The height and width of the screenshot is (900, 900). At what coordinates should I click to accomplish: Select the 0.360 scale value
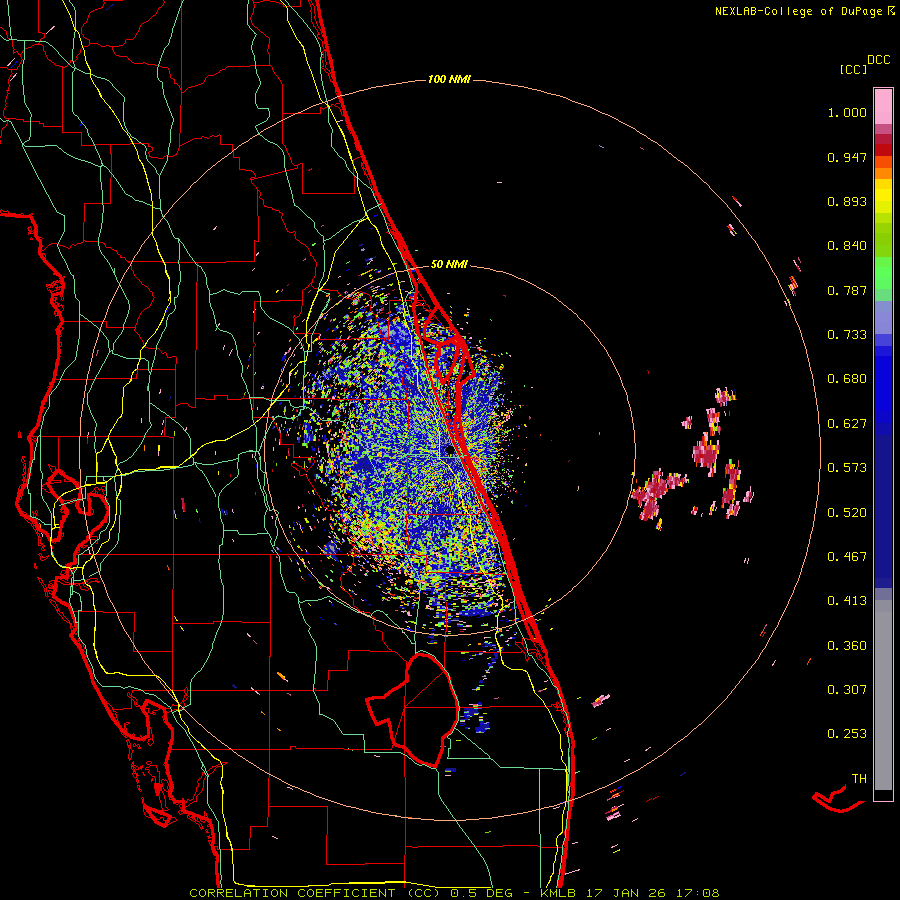click(847, 646)
